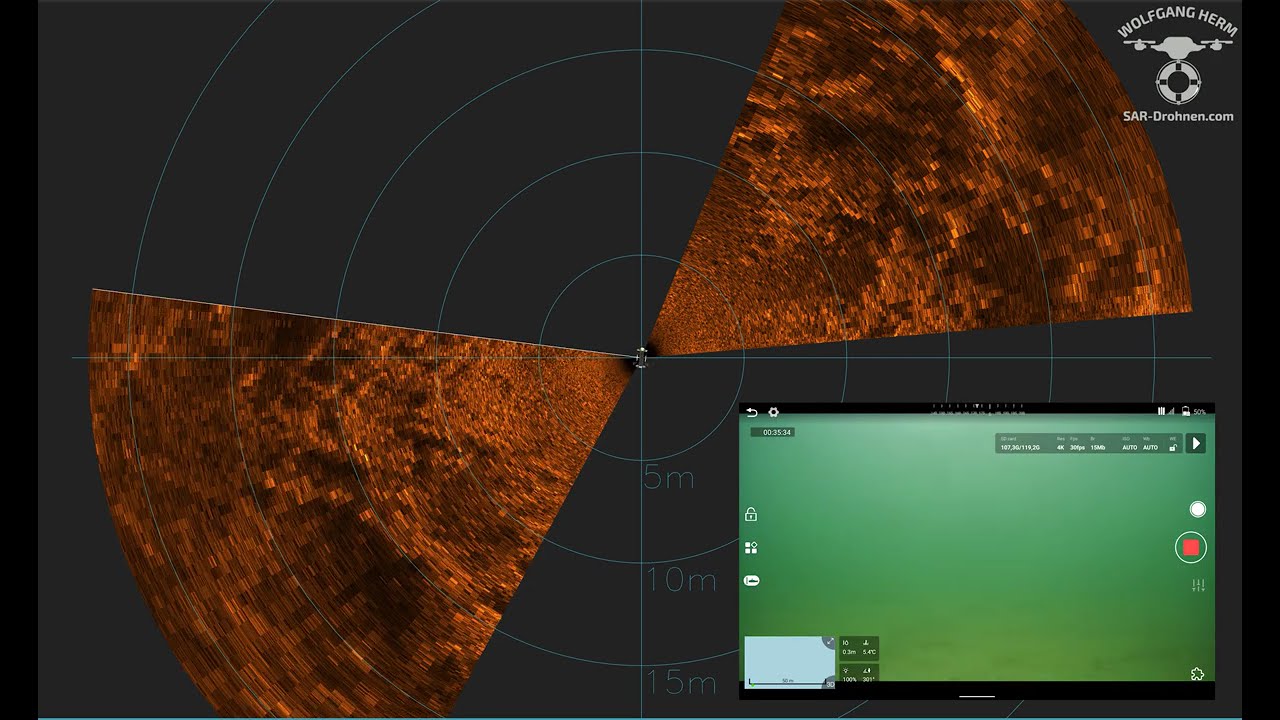Tap the back arrow in the camera app

tap(752, 412)
